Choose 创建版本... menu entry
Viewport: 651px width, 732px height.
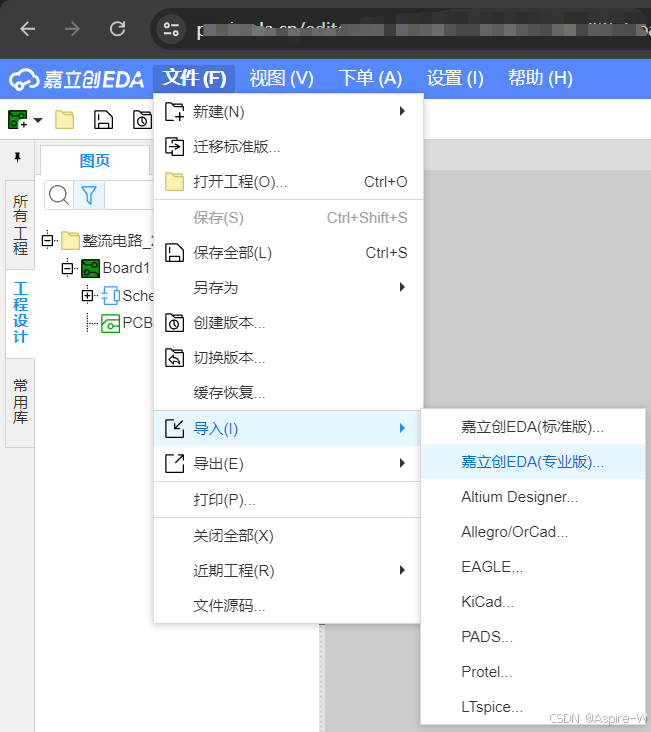(288, 323)
